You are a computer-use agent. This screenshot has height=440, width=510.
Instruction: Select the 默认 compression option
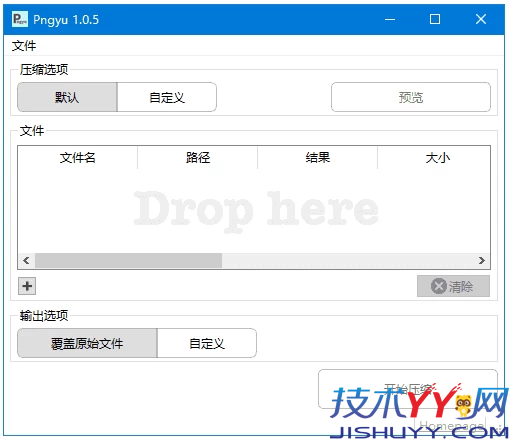click(x=67, y=97)
